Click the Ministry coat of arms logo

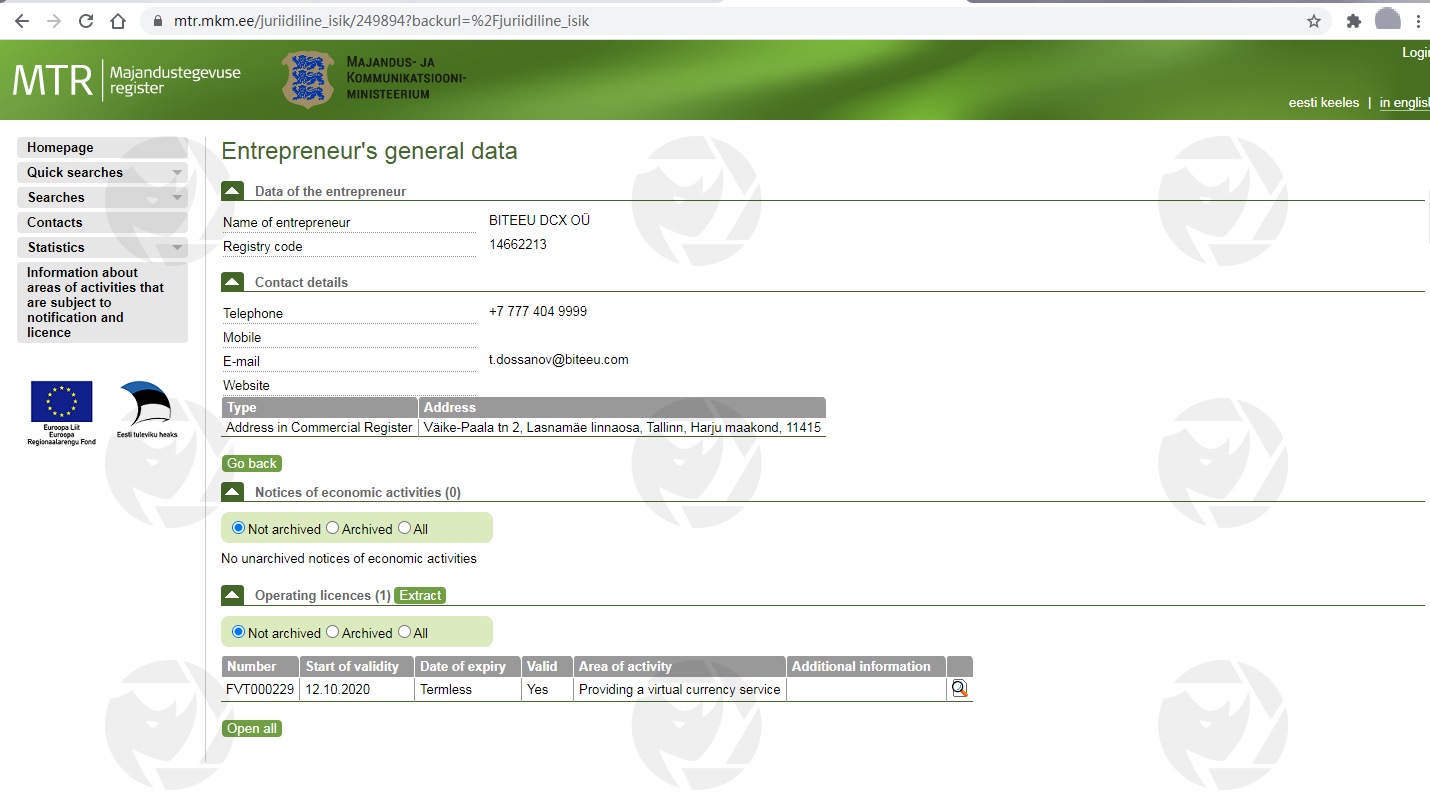(308, 80)
